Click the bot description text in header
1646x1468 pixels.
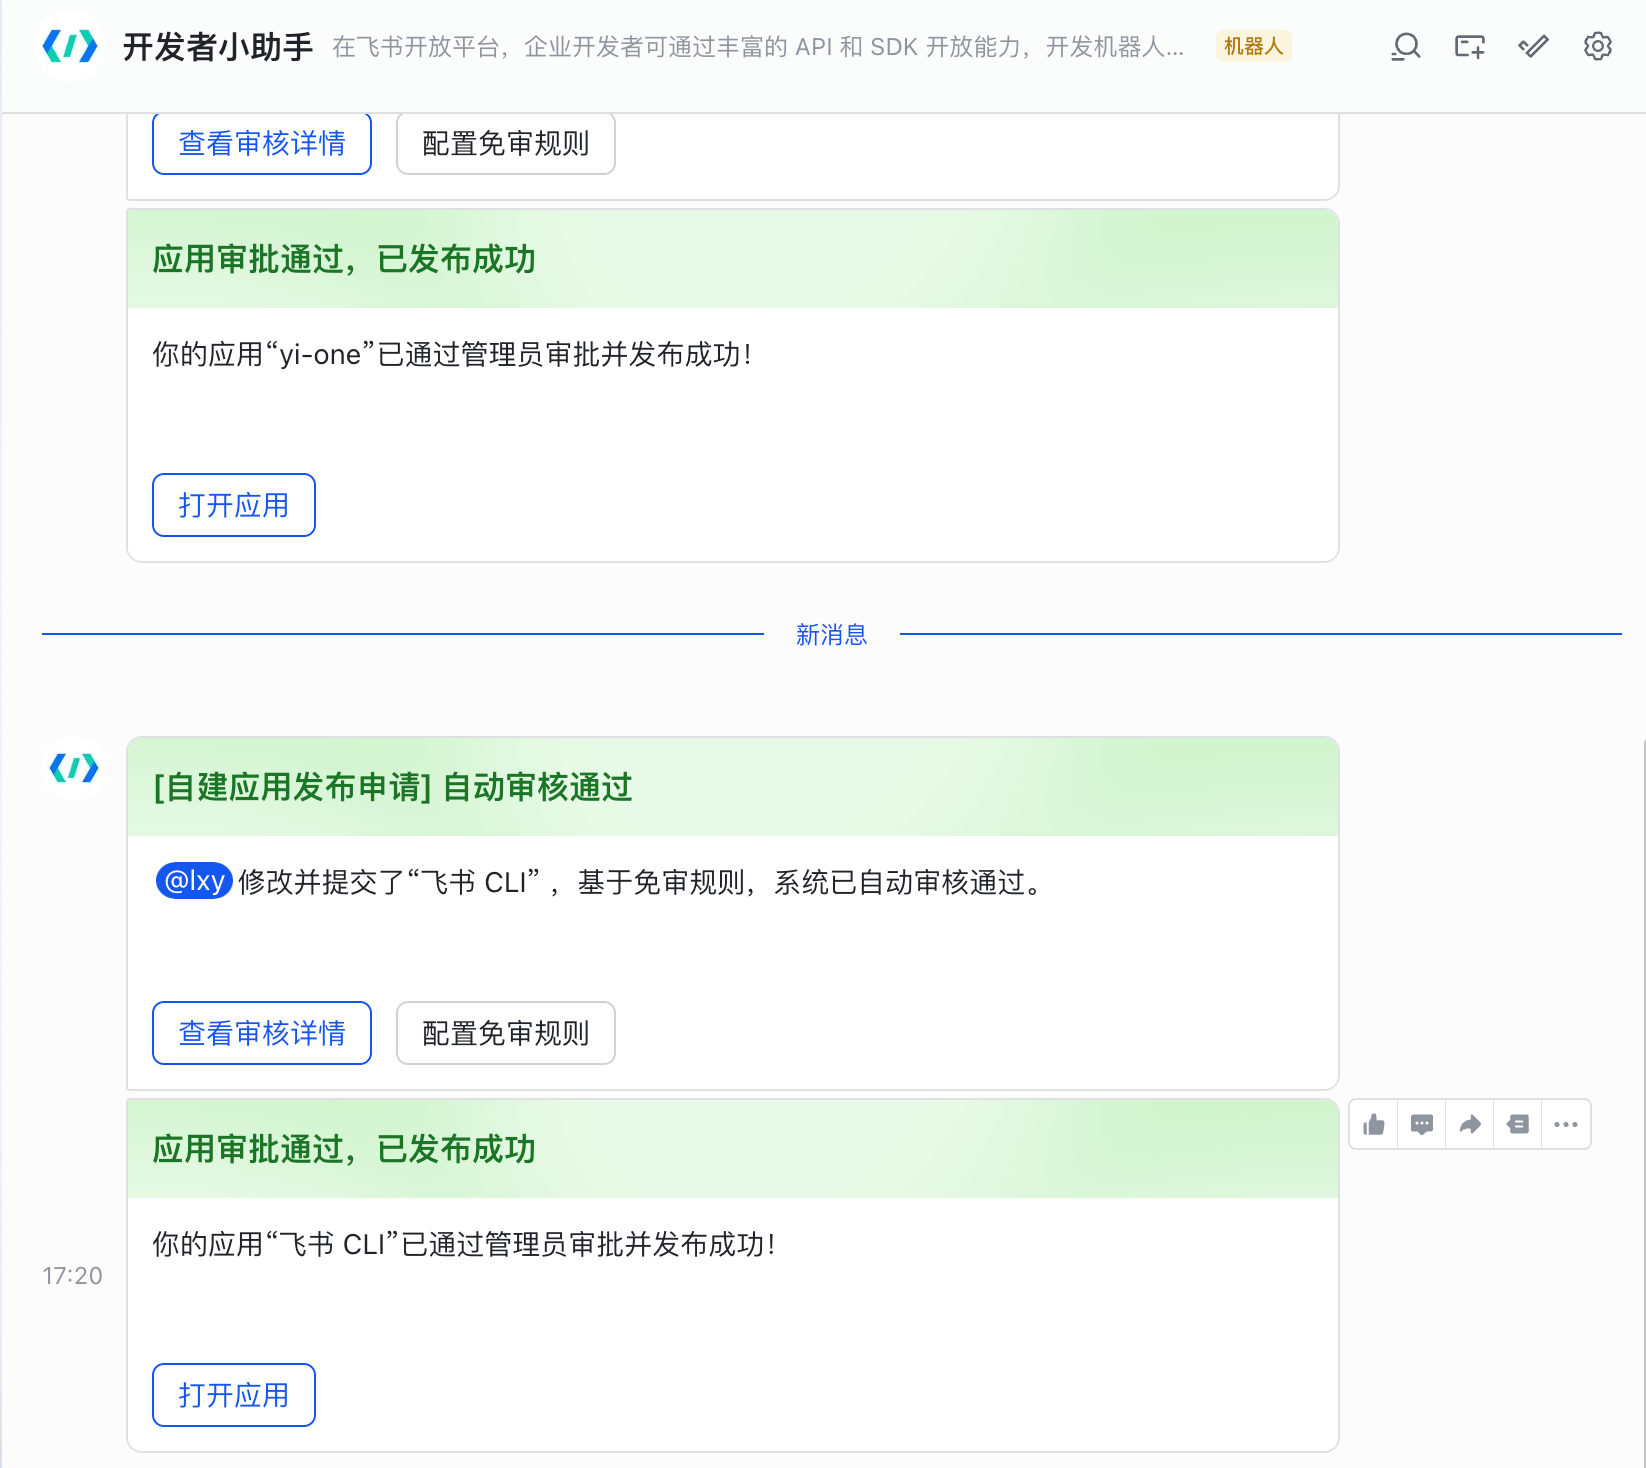758,47
